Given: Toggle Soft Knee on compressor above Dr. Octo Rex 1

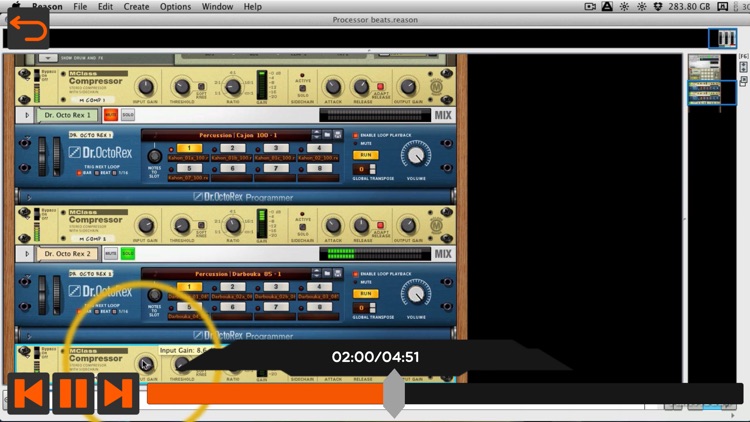Looking at the screenshot, I should coord(201,87).
